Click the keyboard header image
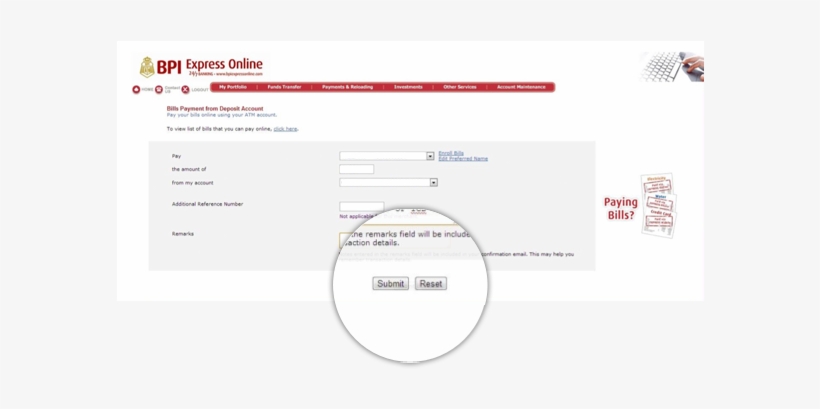 tap(671, 67)
